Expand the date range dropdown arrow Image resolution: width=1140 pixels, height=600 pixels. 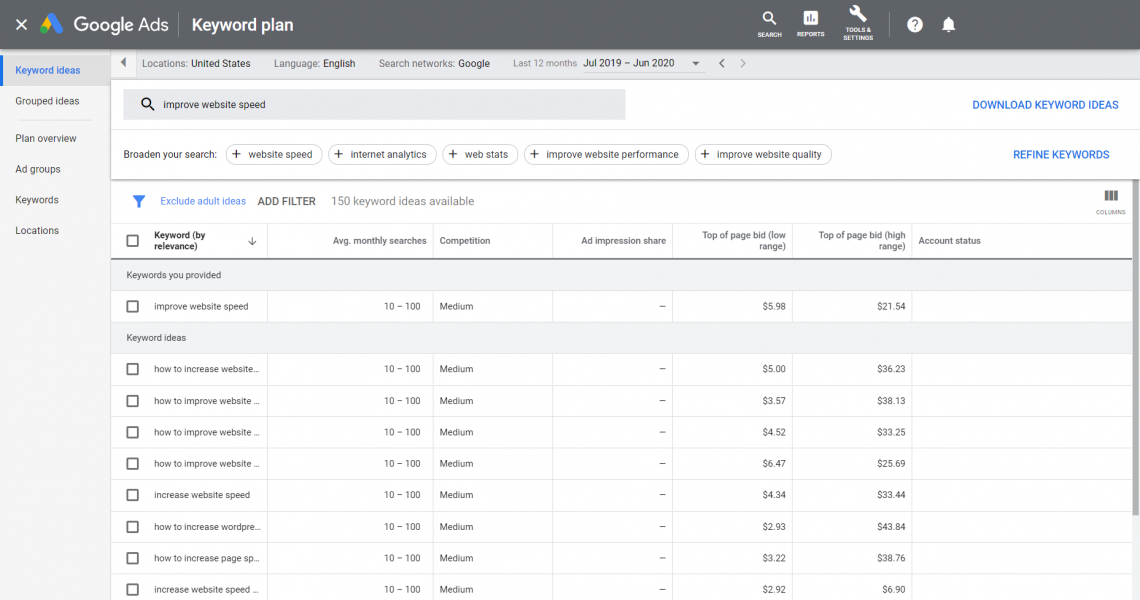click(x=696, y=64)
